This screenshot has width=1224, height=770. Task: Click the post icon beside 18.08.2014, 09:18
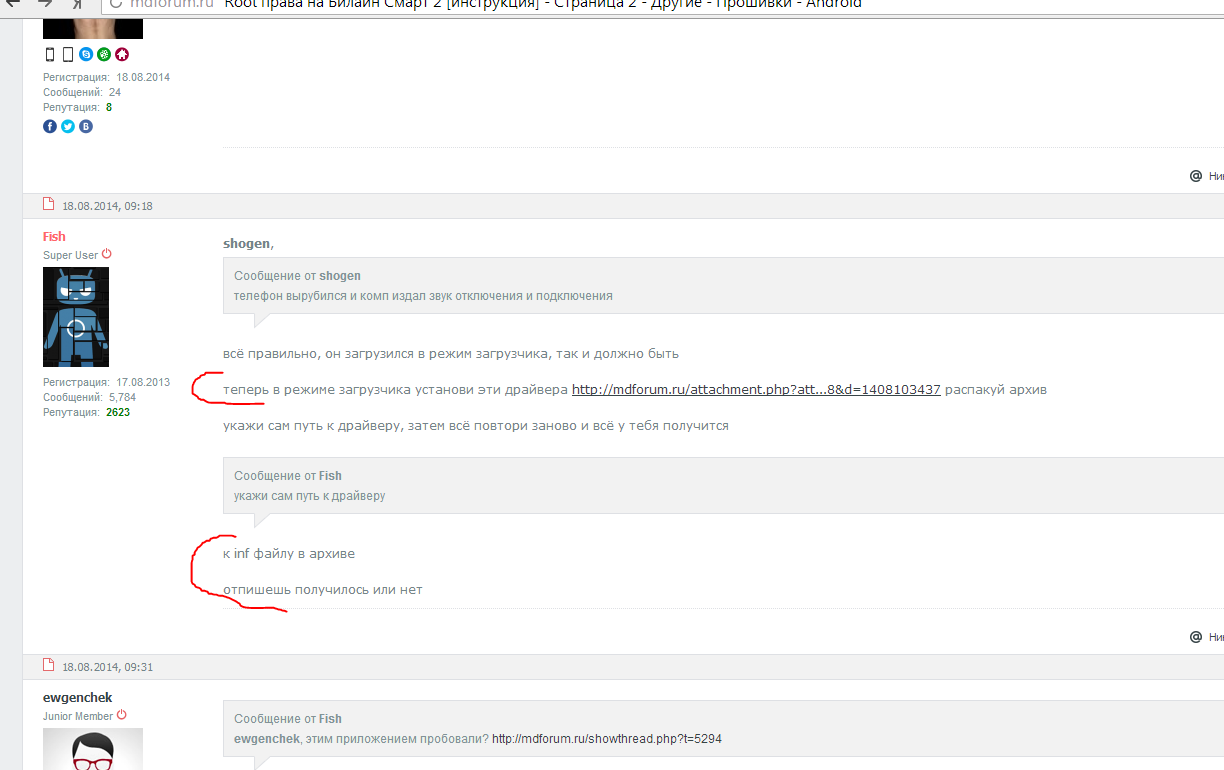tap(48, 204)
